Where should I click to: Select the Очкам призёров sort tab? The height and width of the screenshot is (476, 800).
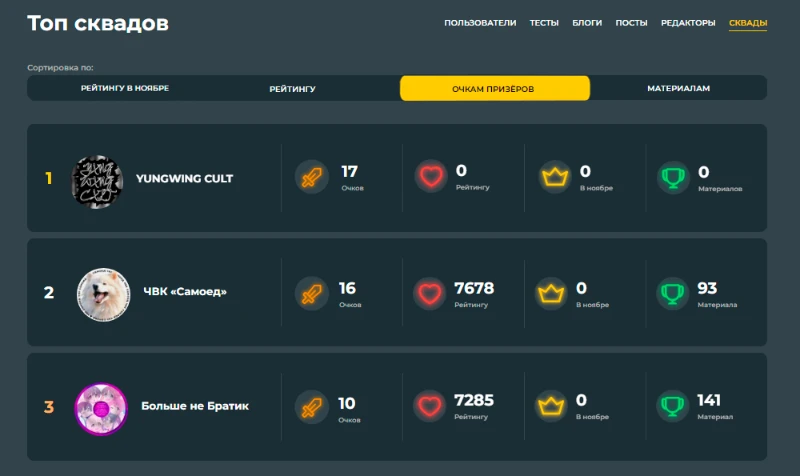[x=495, y=88]
